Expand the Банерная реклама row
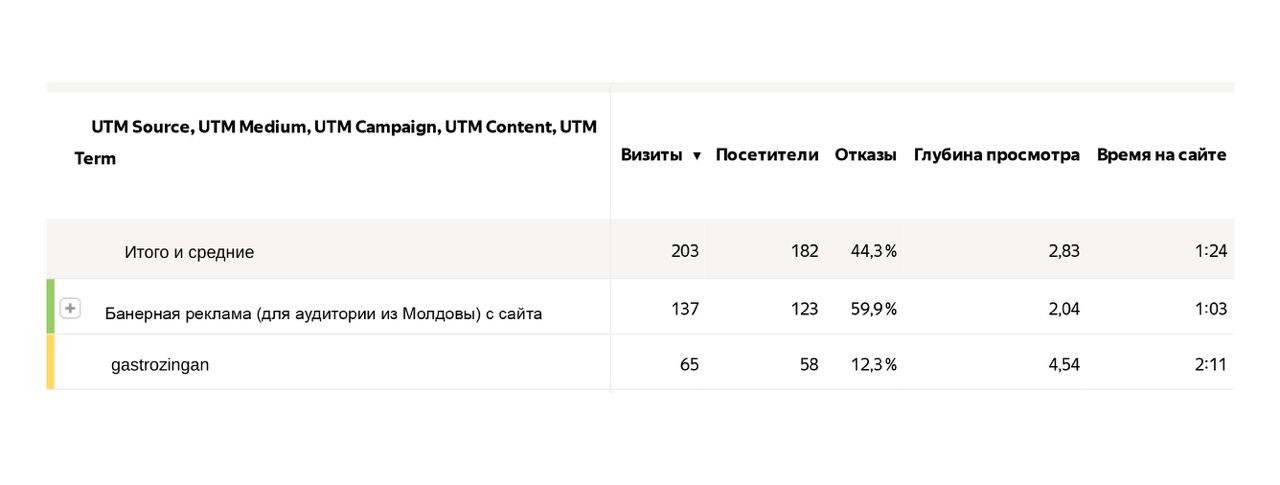 pos(70,308)
